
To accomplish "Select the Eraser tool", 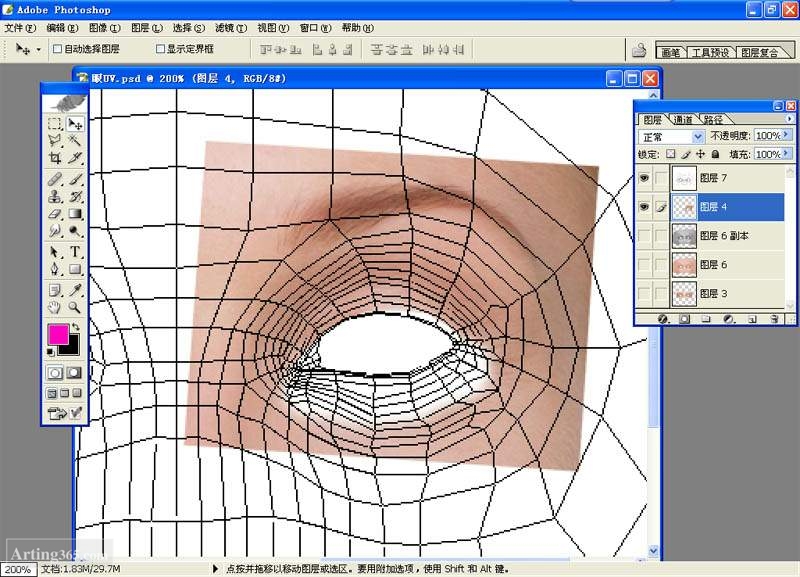I will tap(55, 213).
